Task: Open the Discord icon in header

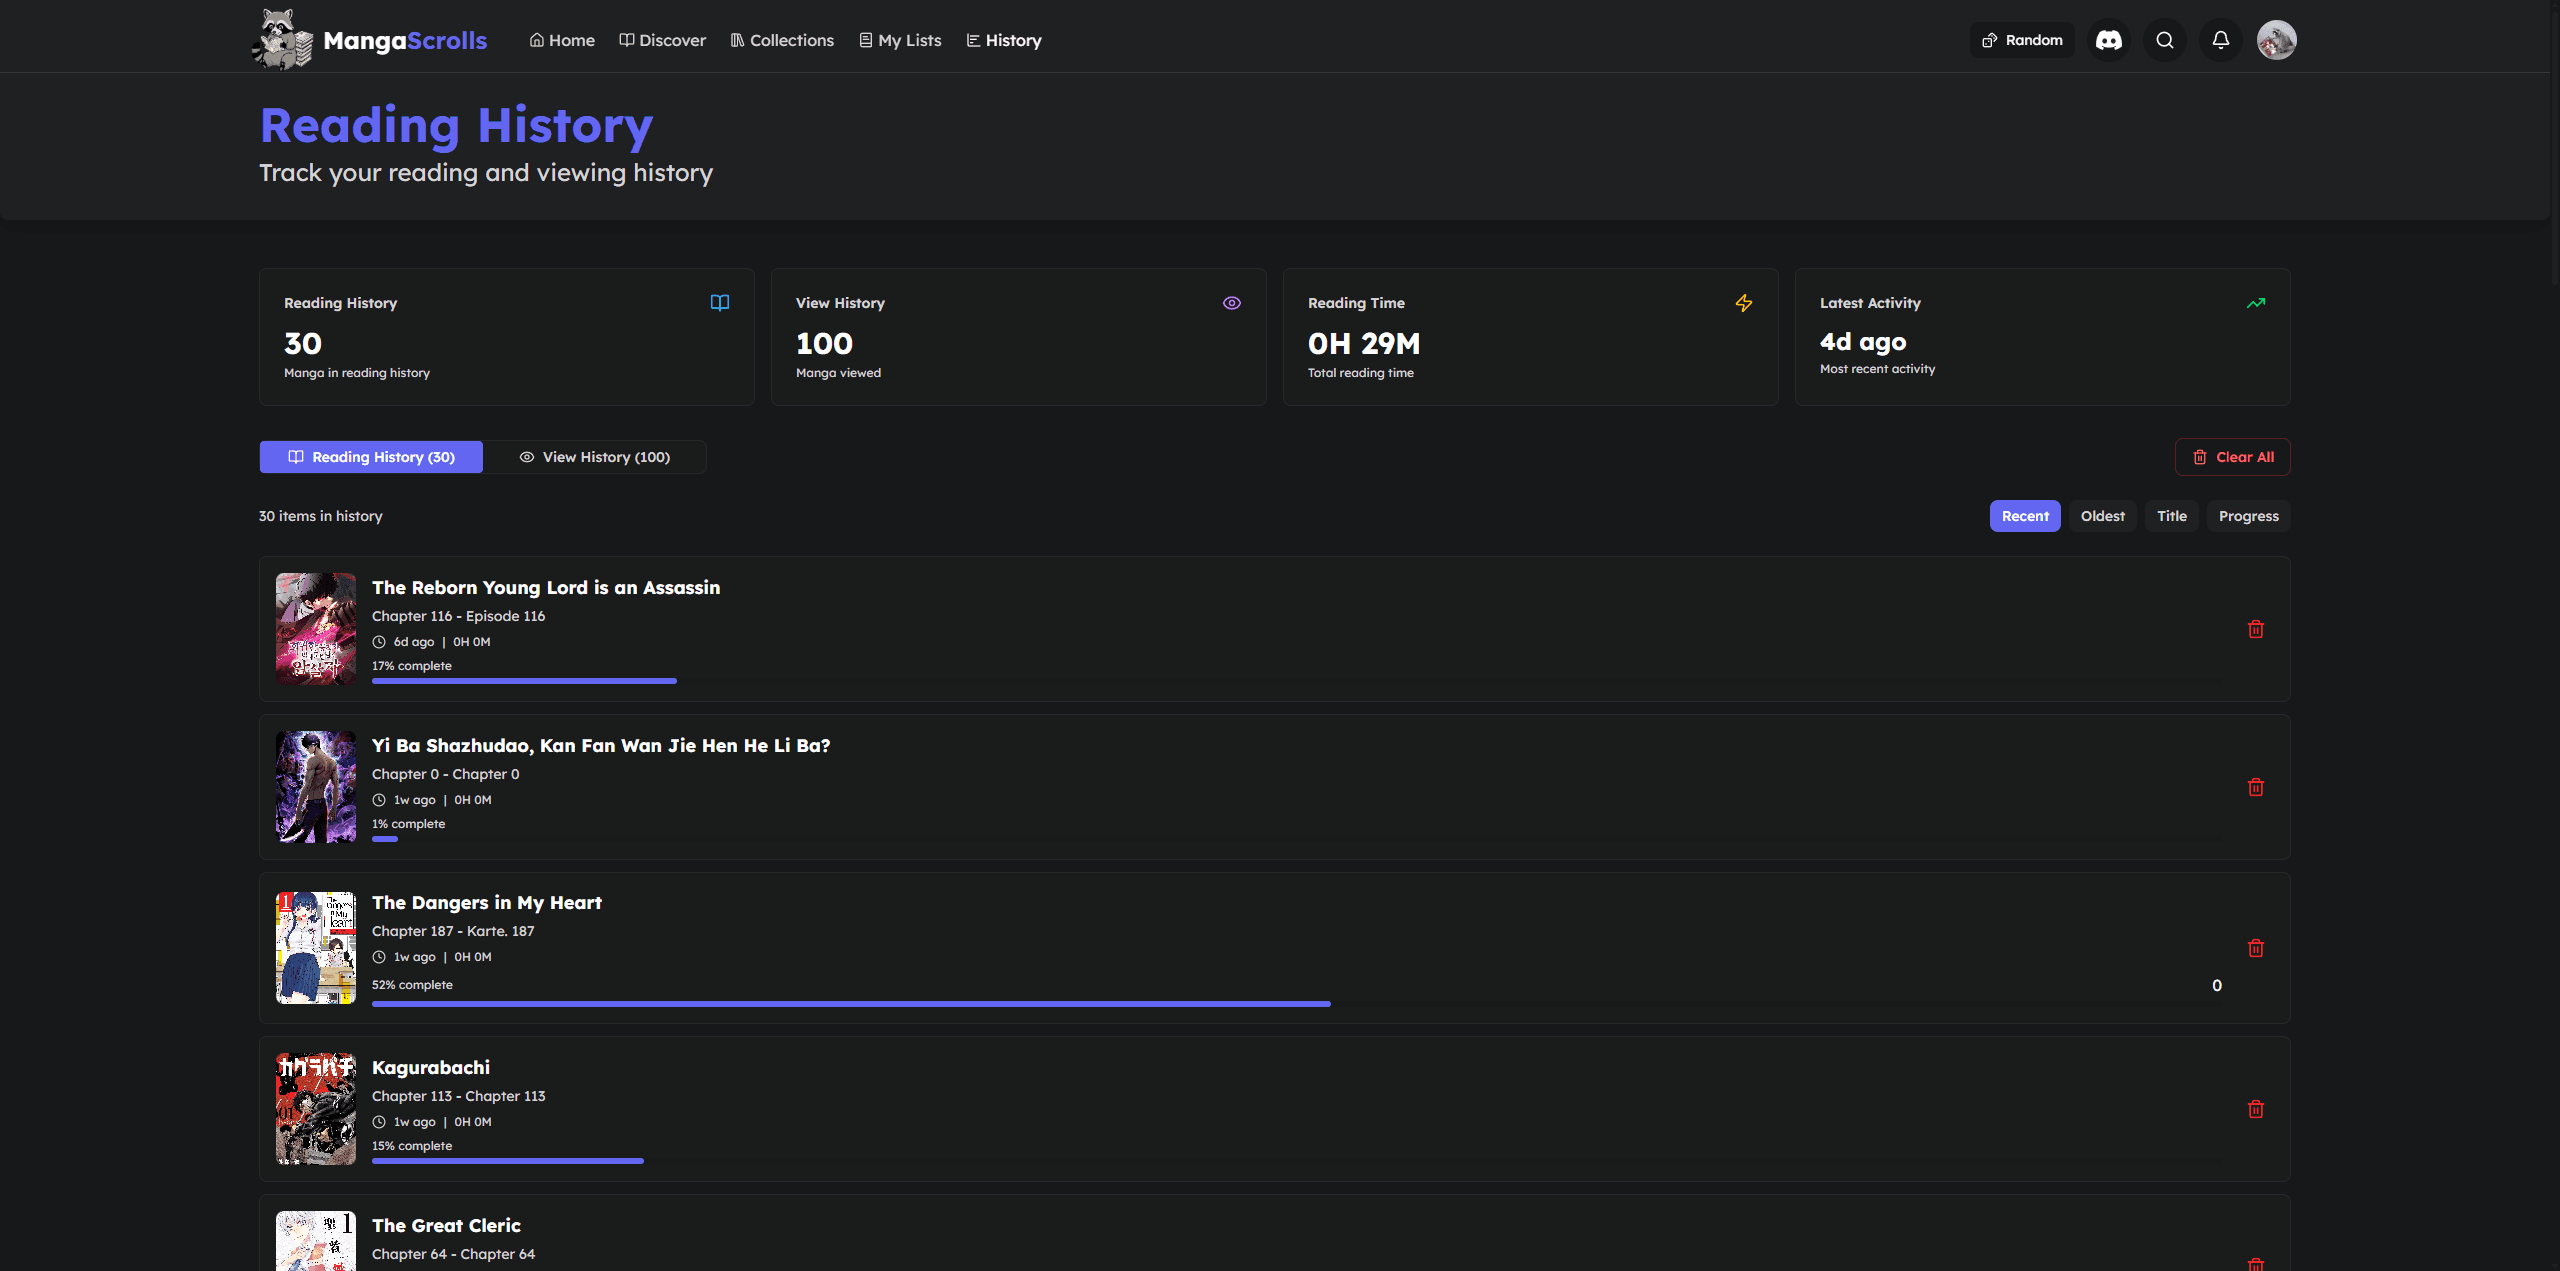Action: [2109, 40]
